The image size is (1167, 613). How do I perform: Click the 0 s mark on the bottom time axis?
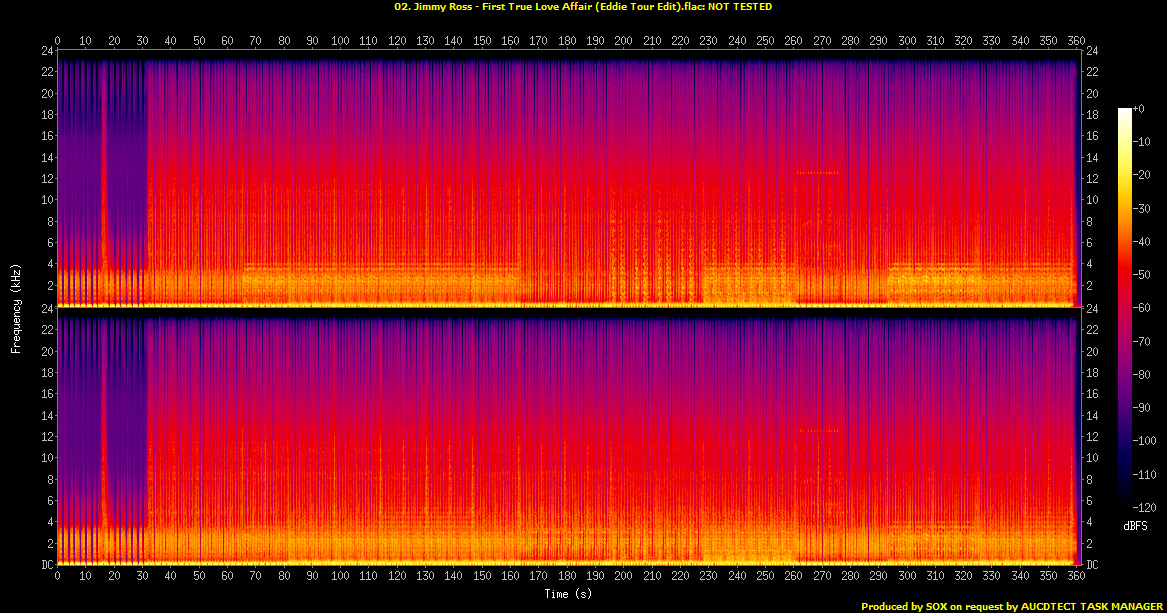(57, 578)
